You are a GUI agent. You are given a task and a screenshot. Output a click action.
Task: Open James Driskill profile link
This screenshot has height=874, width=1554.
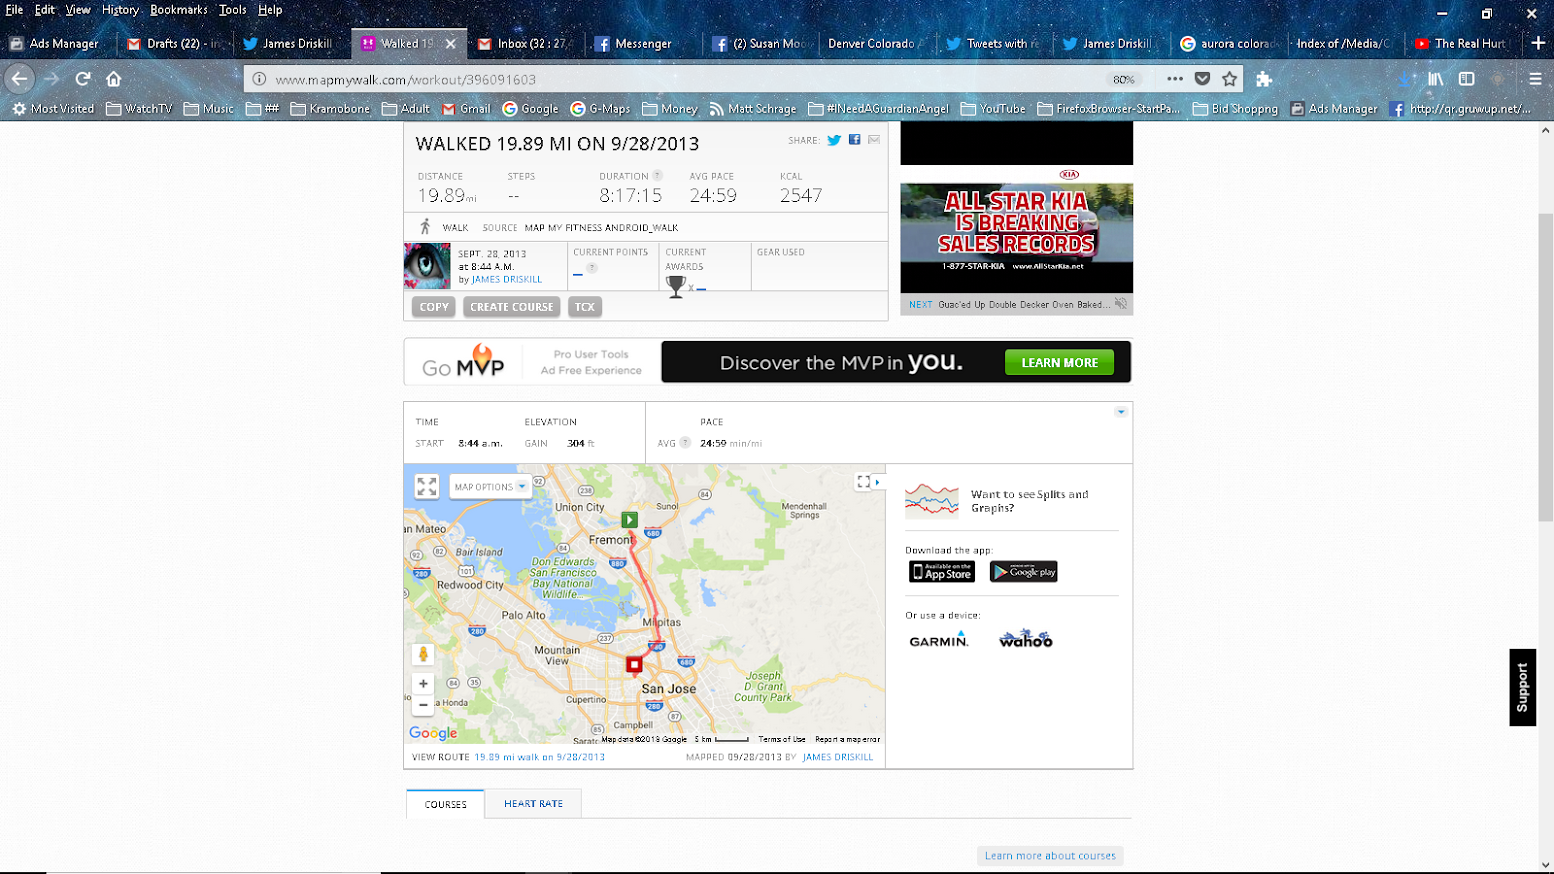coord(507,279)
